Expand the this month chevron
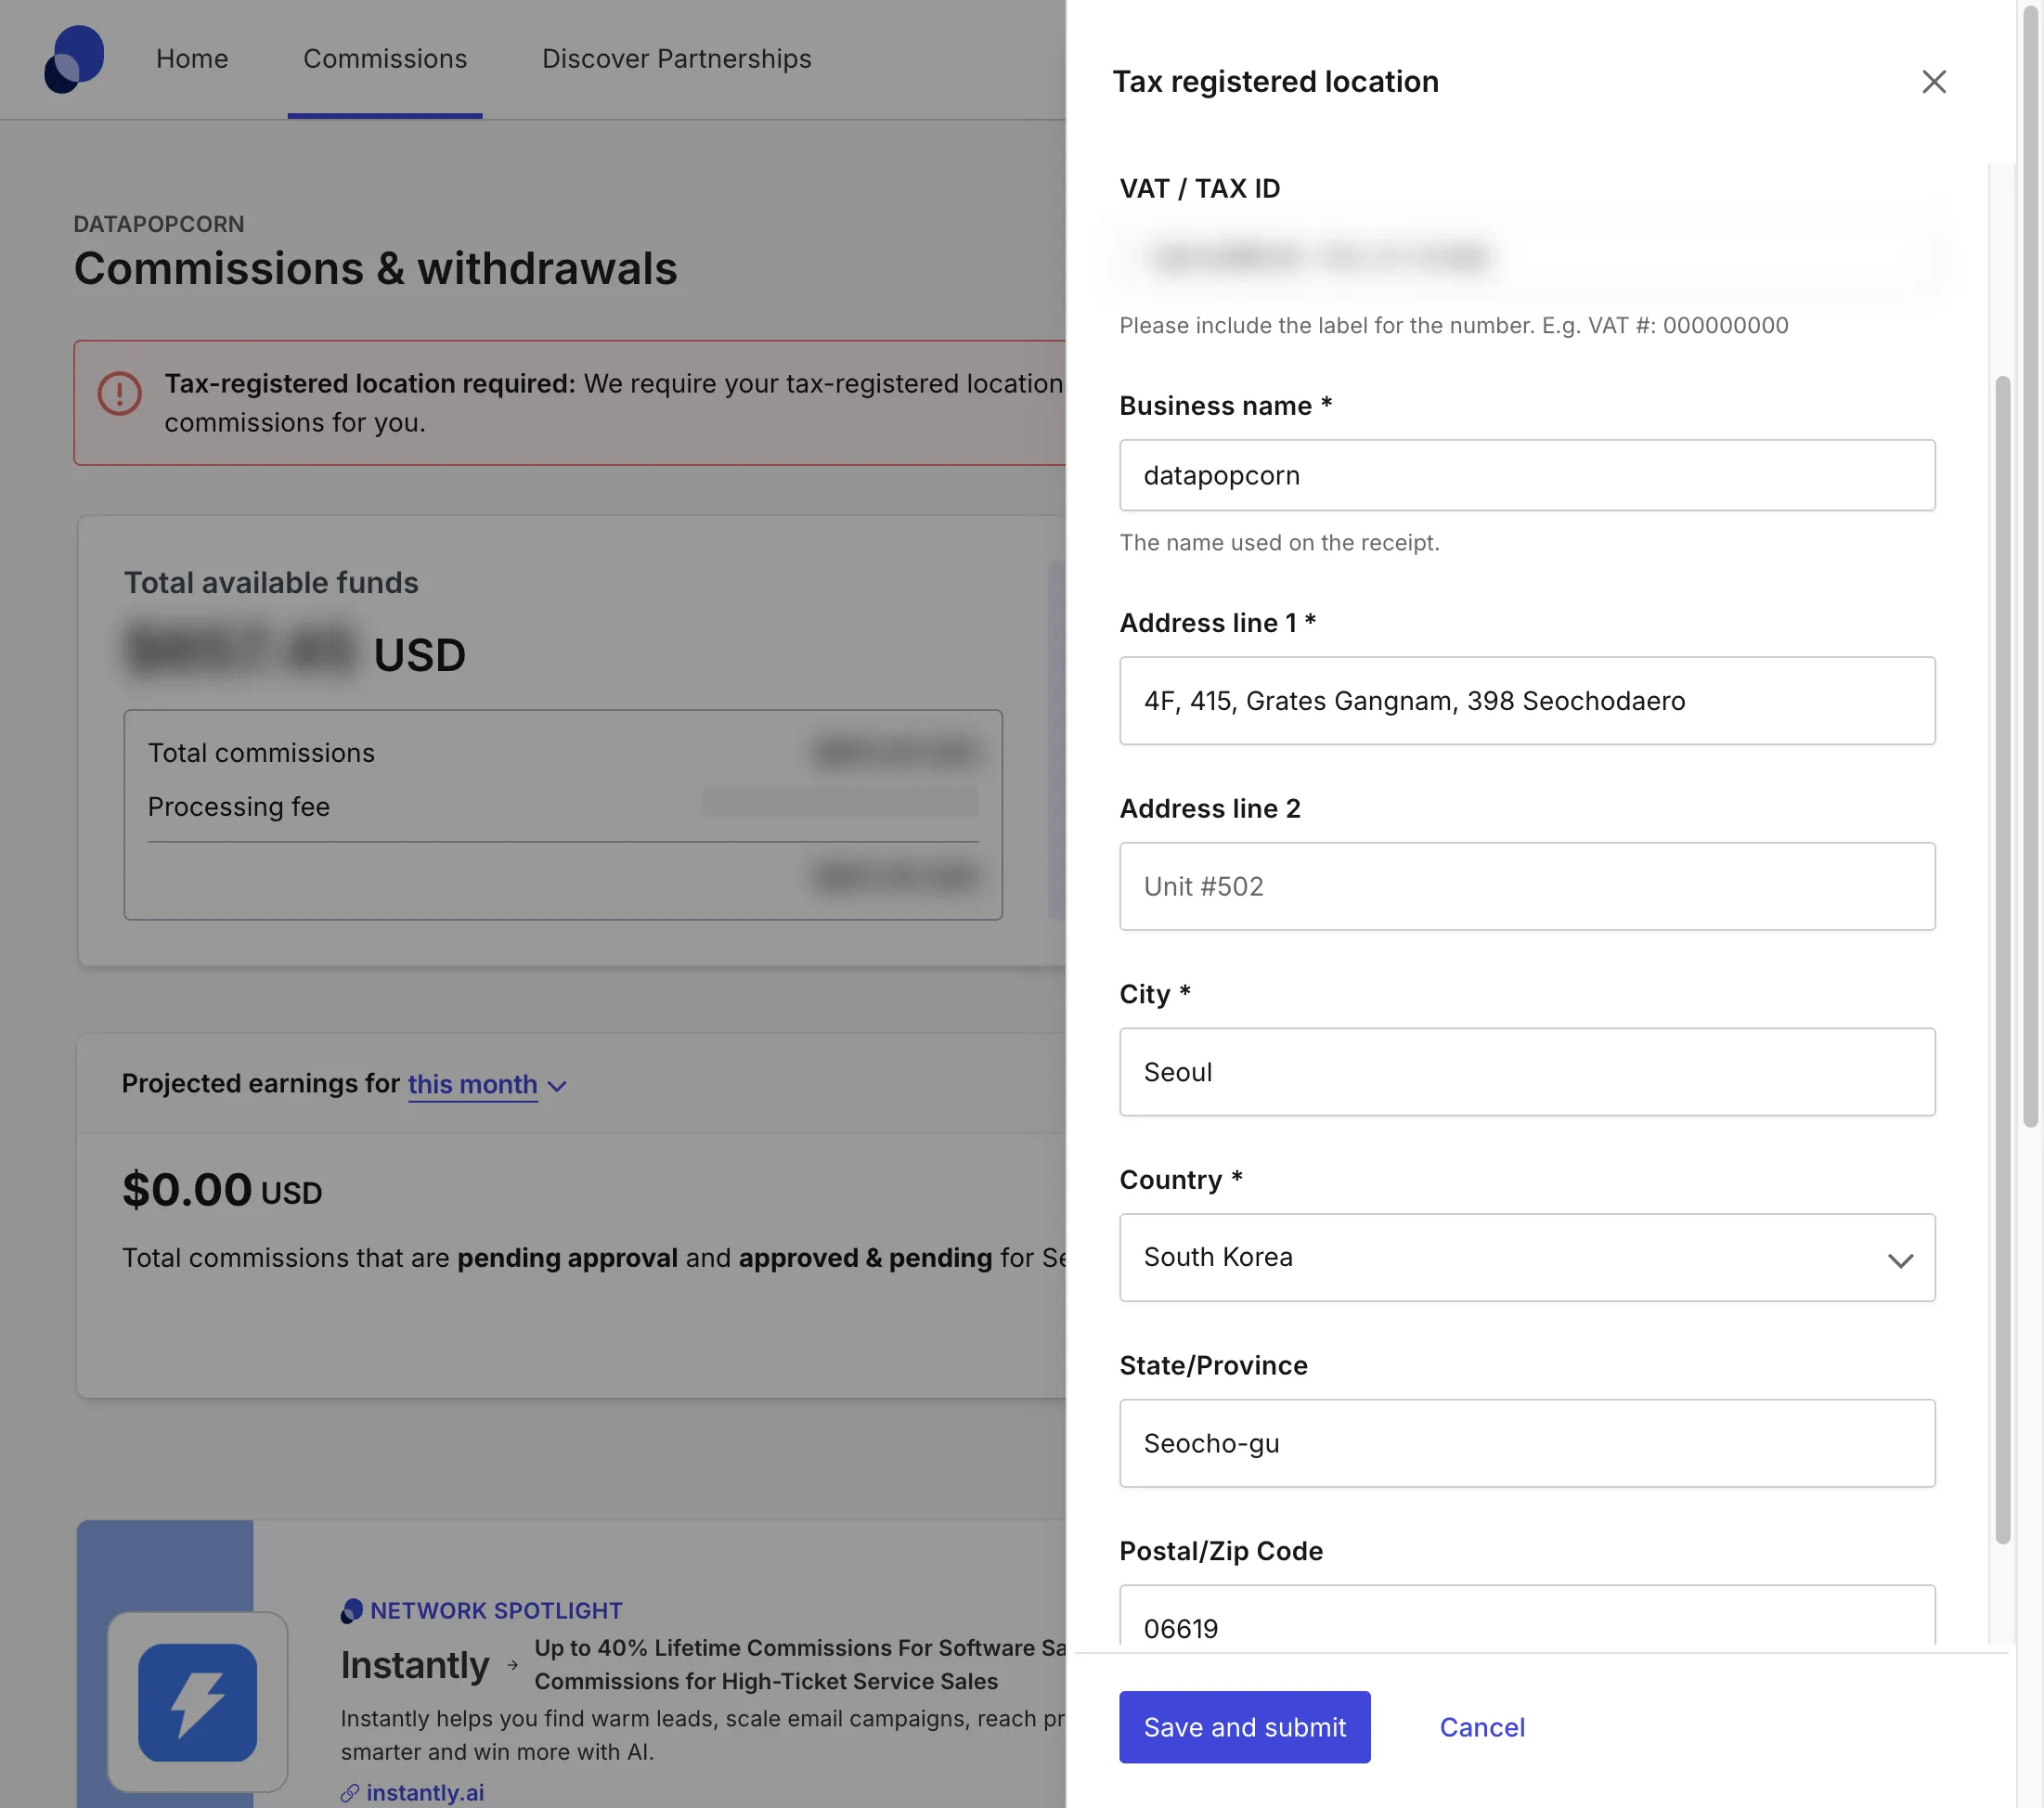2044x1808 pixels. coord(558,1086)
